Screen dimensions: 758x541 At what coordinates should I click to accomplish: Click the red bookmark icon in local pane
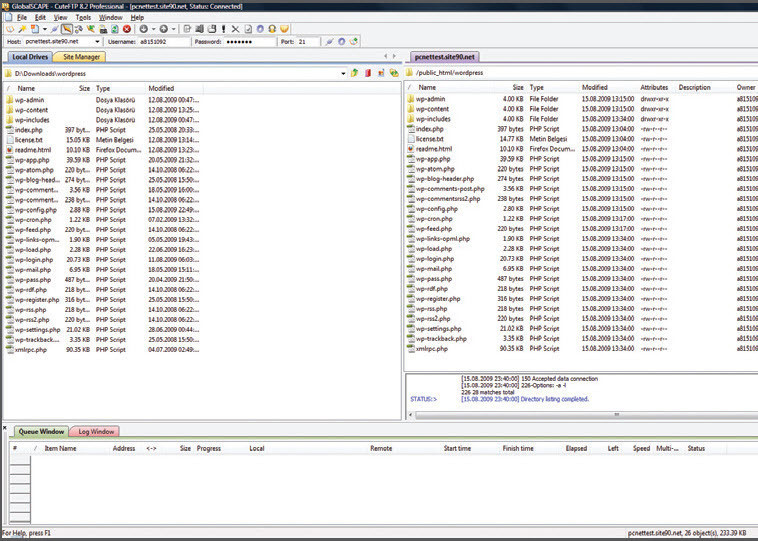pyautogui.click(x=368, y=73)
